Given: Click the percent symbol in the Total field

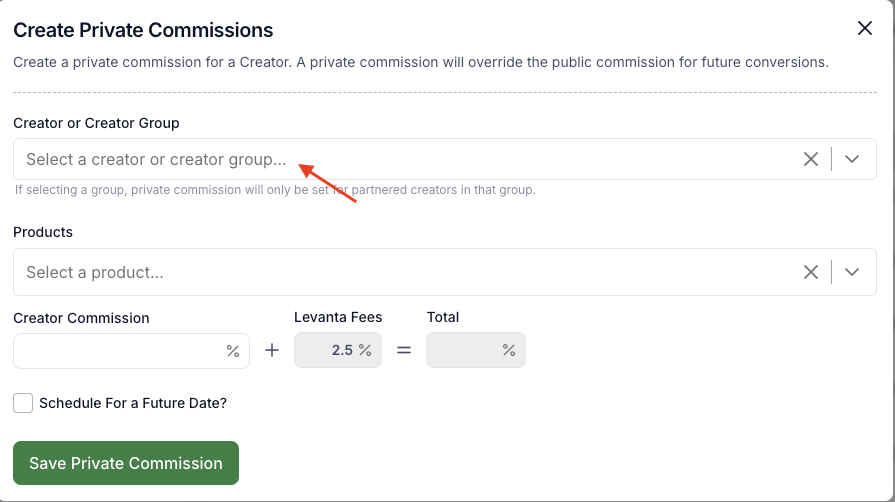Looking at the screenshot, I should click(x=509, y=351).
